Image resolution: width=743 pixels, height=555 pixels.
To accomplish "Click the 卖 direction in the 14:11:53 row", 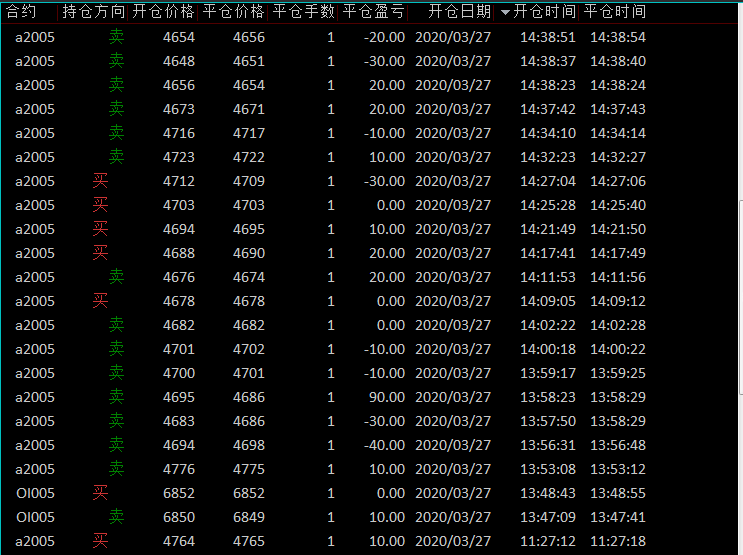I will tap(116, 277).
